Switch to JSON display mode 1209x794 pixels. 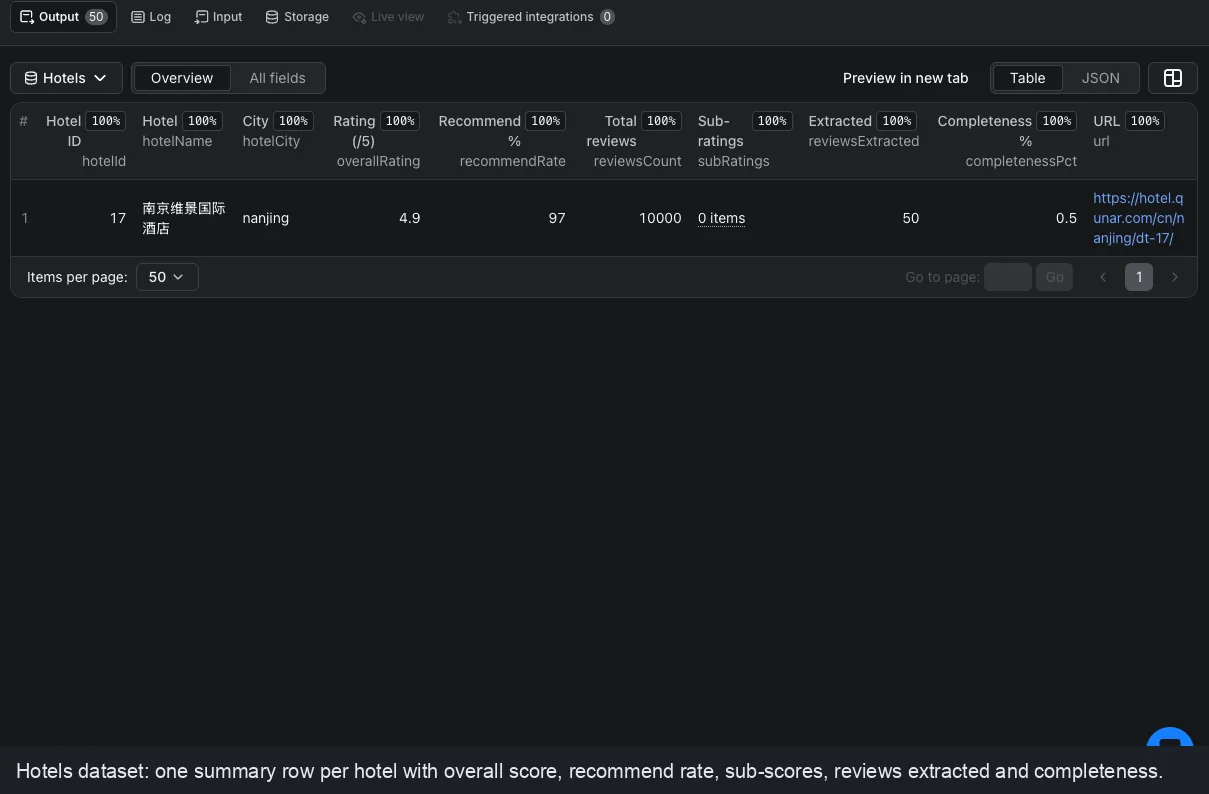(x=1100, y=78)
